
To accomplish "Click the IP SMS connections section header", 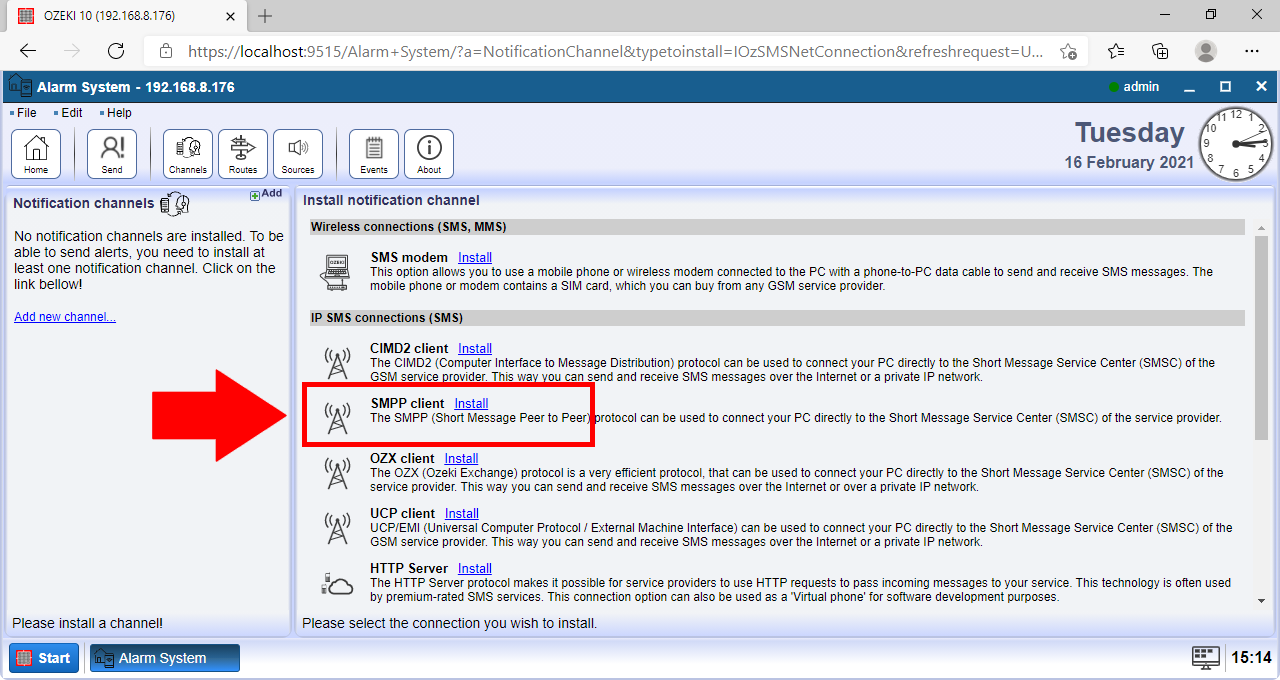I will [x=777, y=318].
